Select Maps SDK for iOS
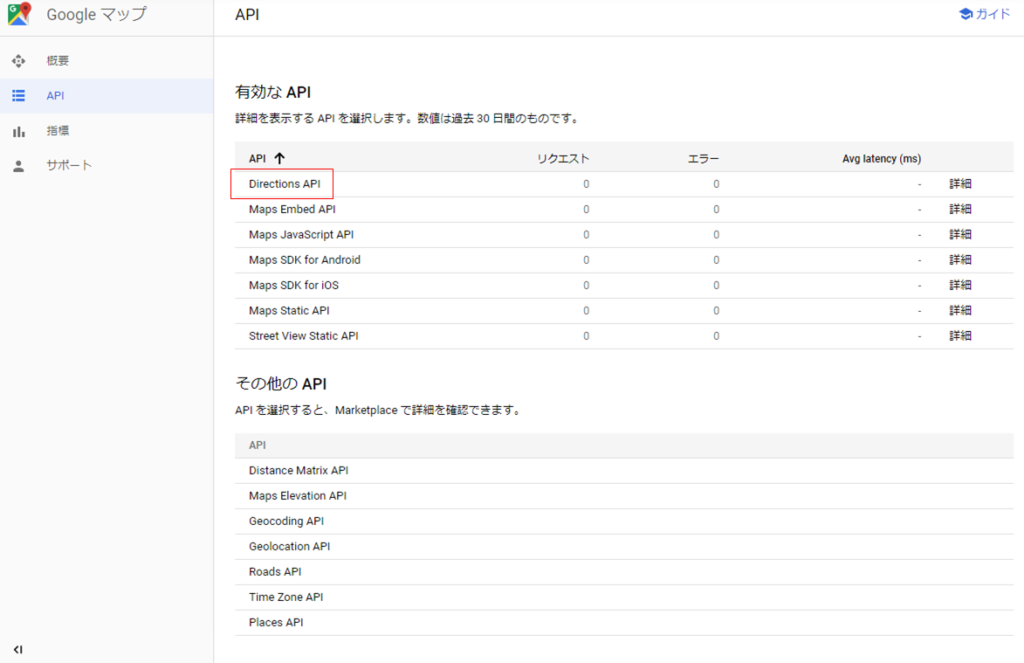The height and width of the screenshot is (663, 1024). [293, 285]
